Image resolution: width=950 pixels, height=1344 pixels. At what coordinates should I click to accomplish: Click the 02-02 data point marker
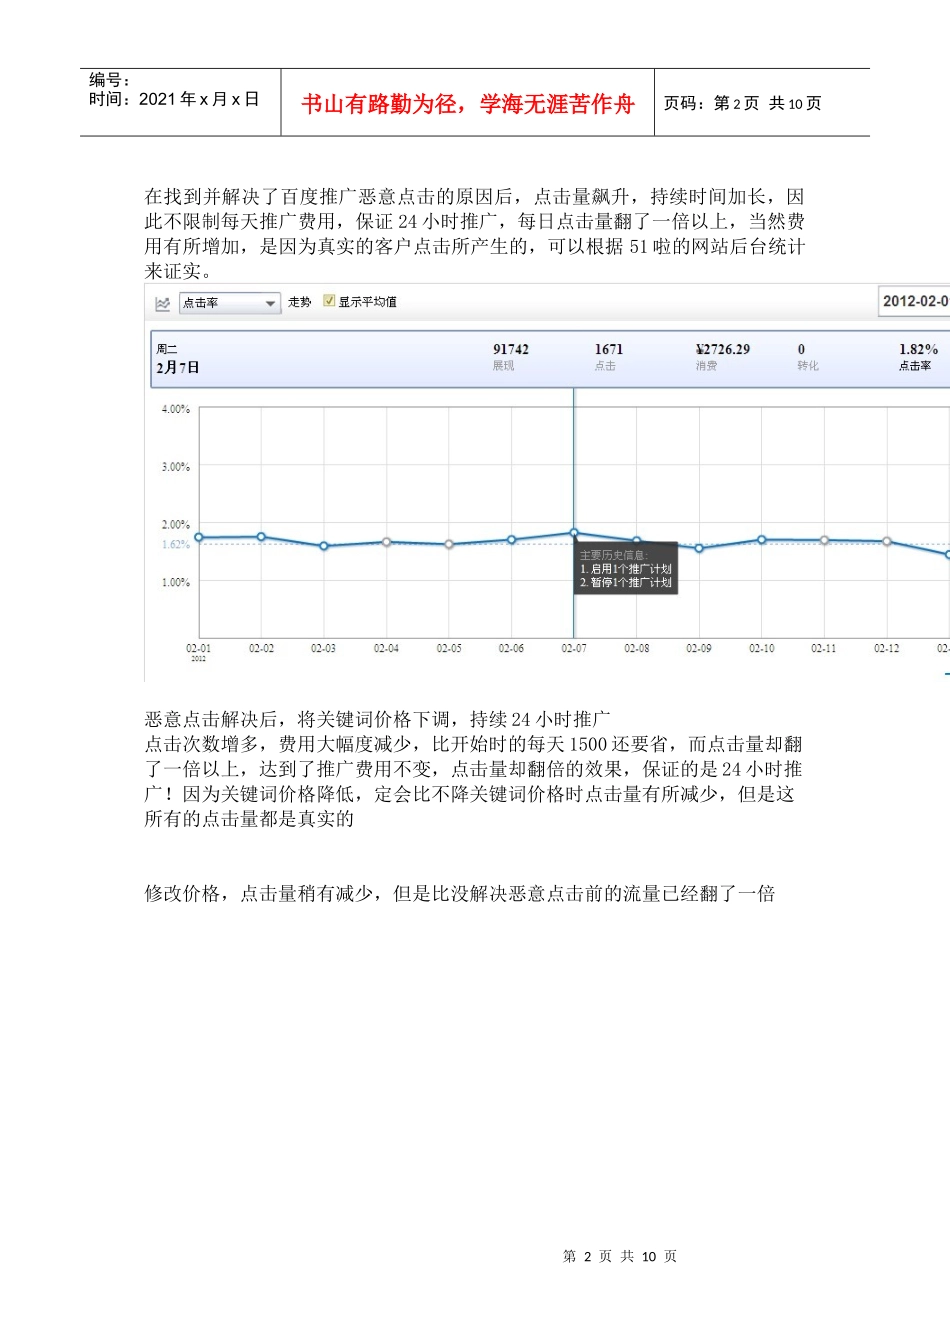pos(261,537)
